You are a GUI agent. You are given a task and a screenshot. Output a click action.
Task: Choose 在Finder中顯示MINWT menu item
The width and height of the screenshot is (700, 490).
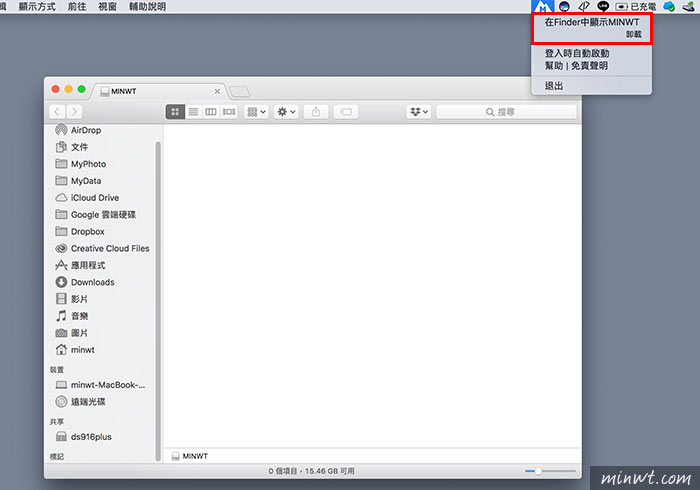[592, 22]
